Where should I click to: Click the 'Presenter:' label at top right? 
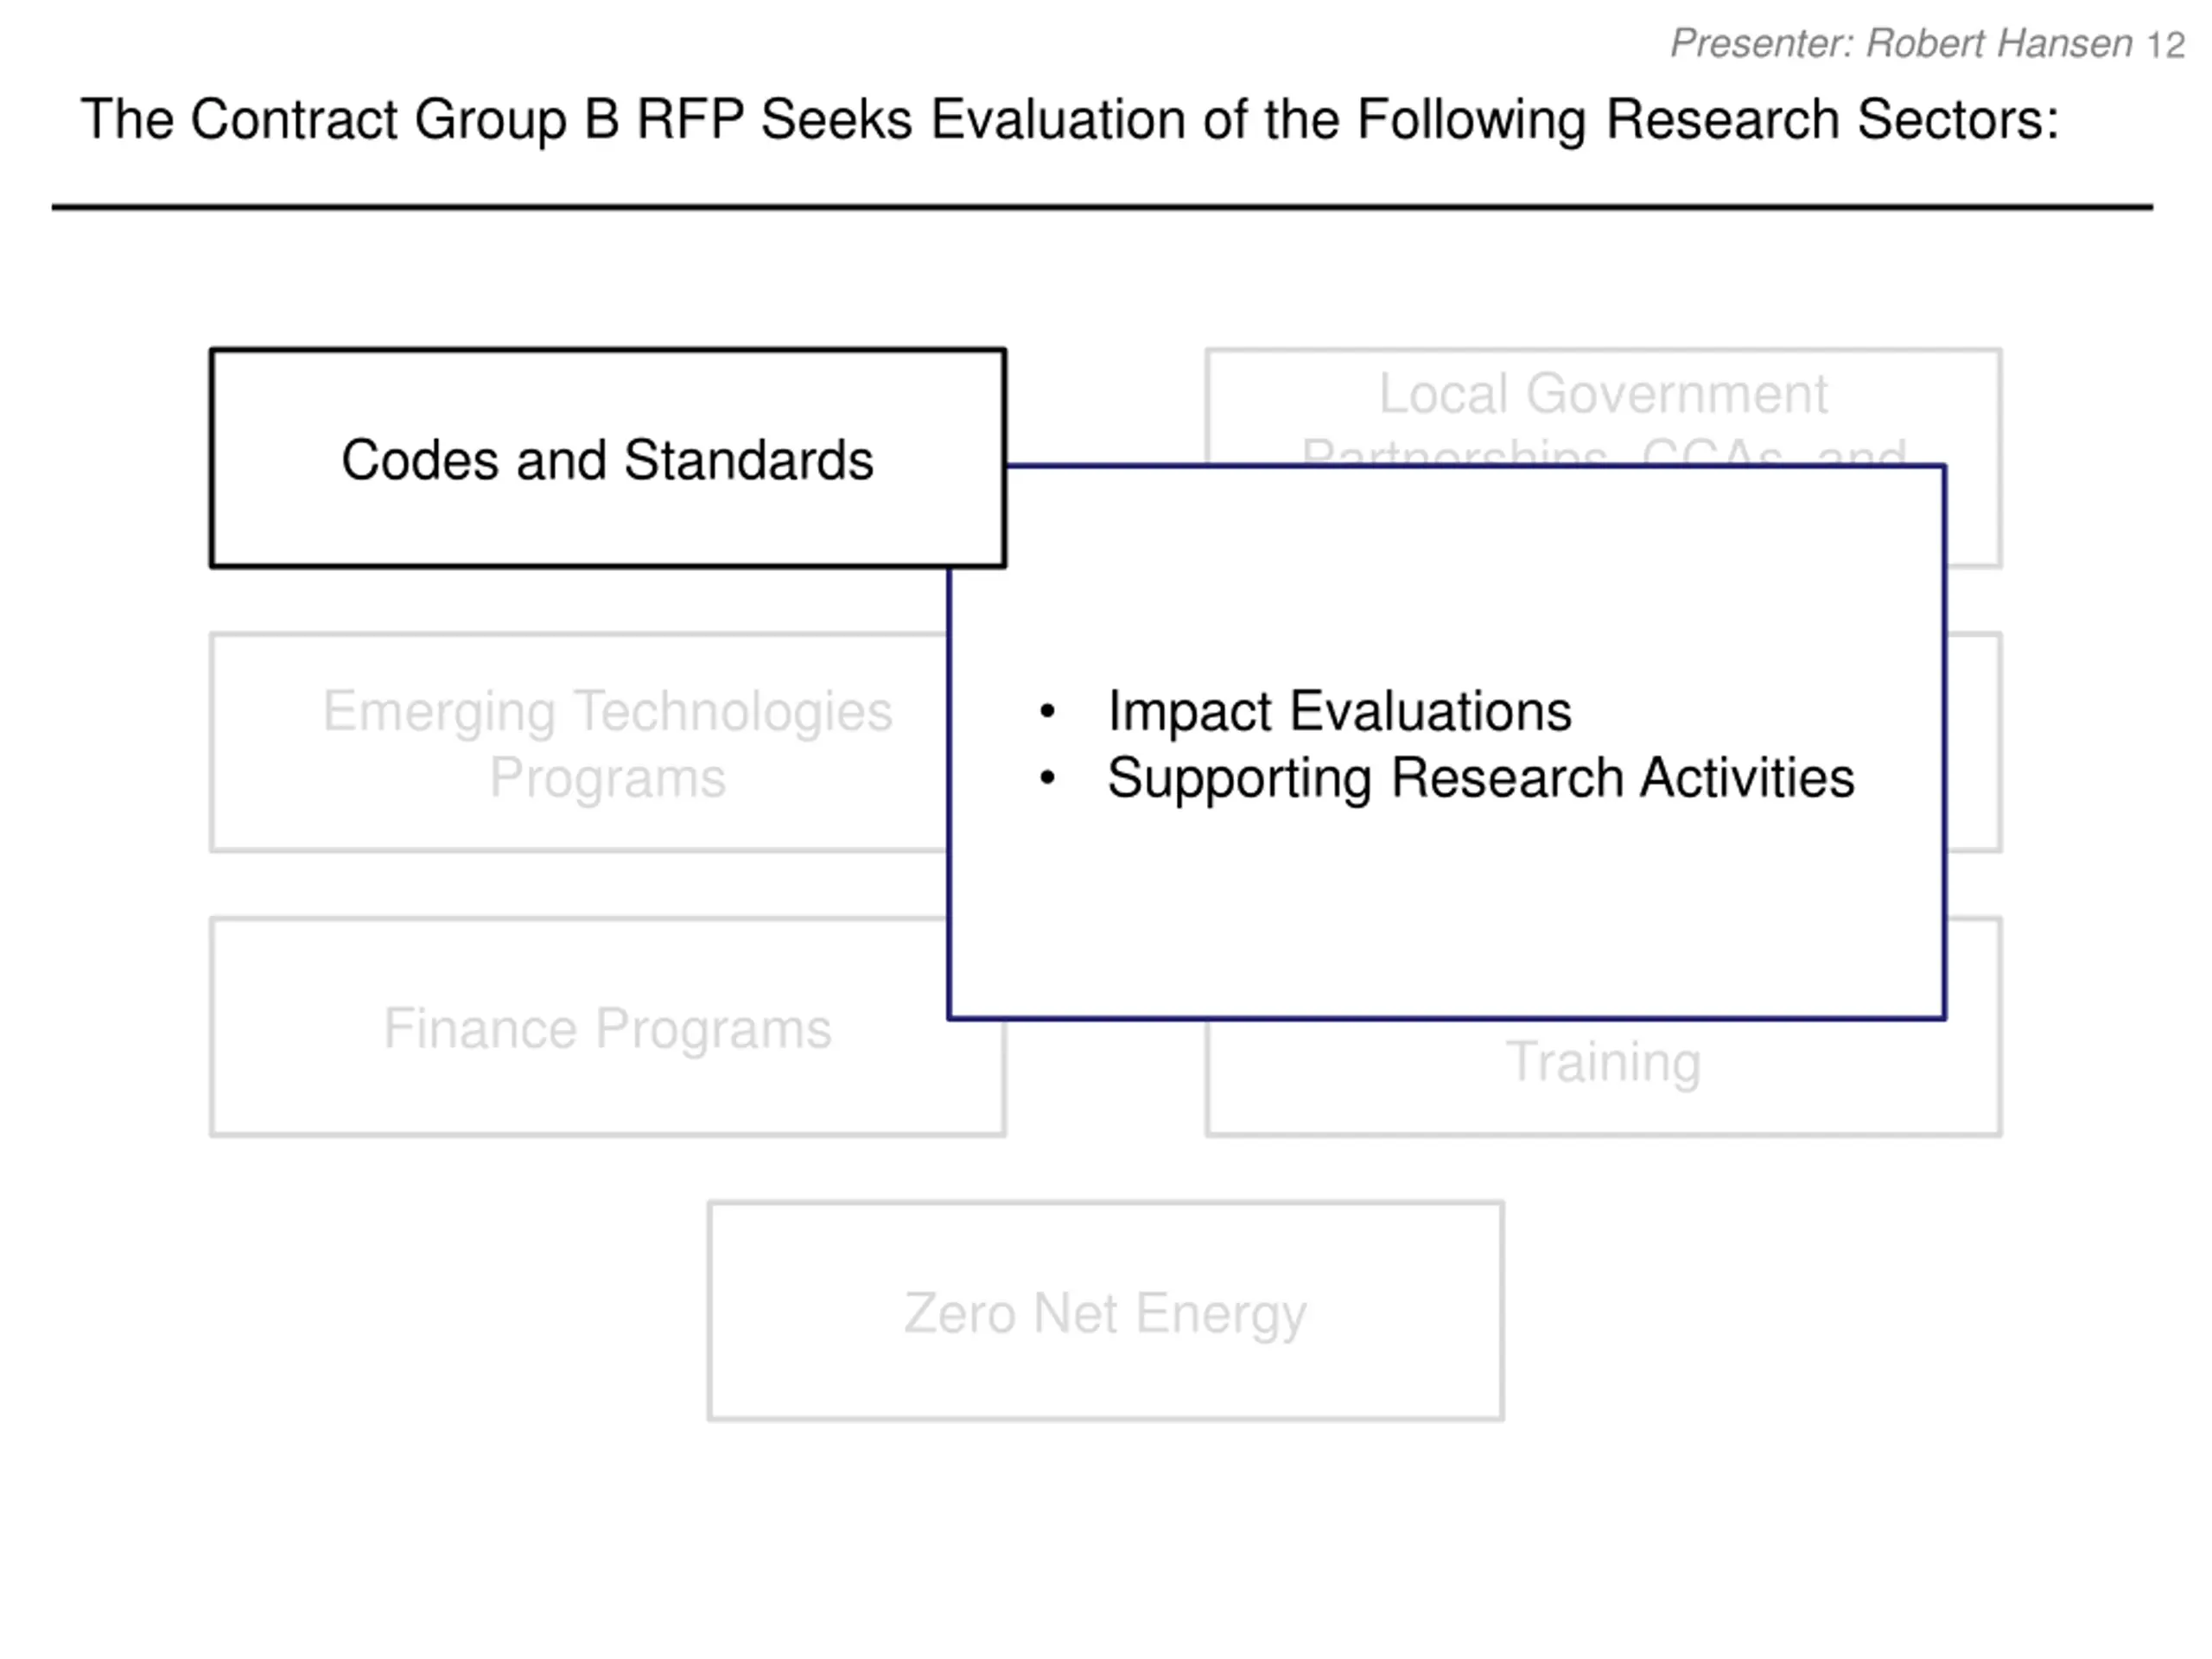[1762, 44]
